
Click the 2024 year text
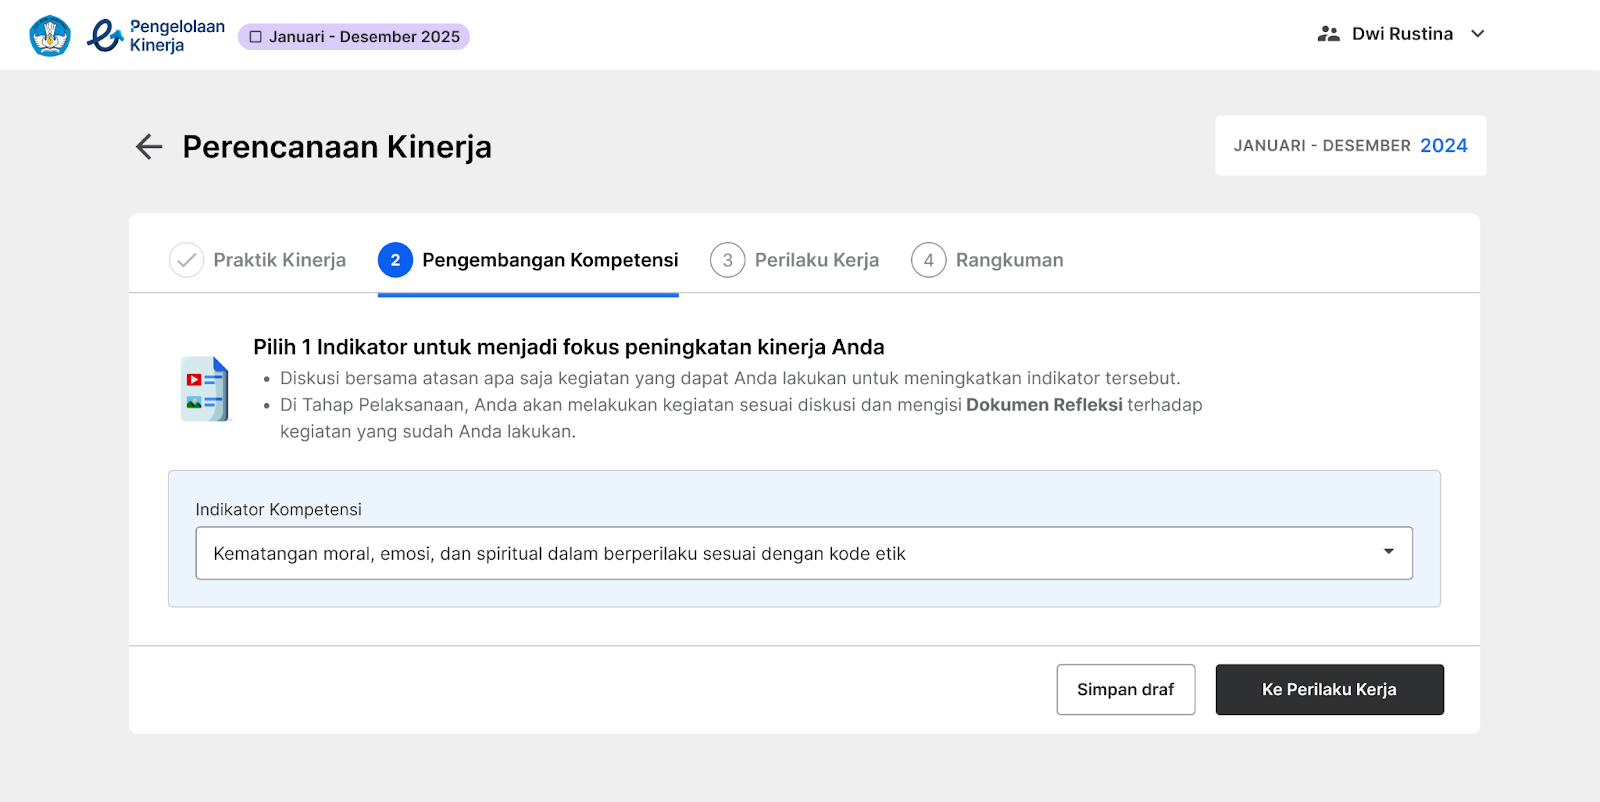(x=1444, y=146)
